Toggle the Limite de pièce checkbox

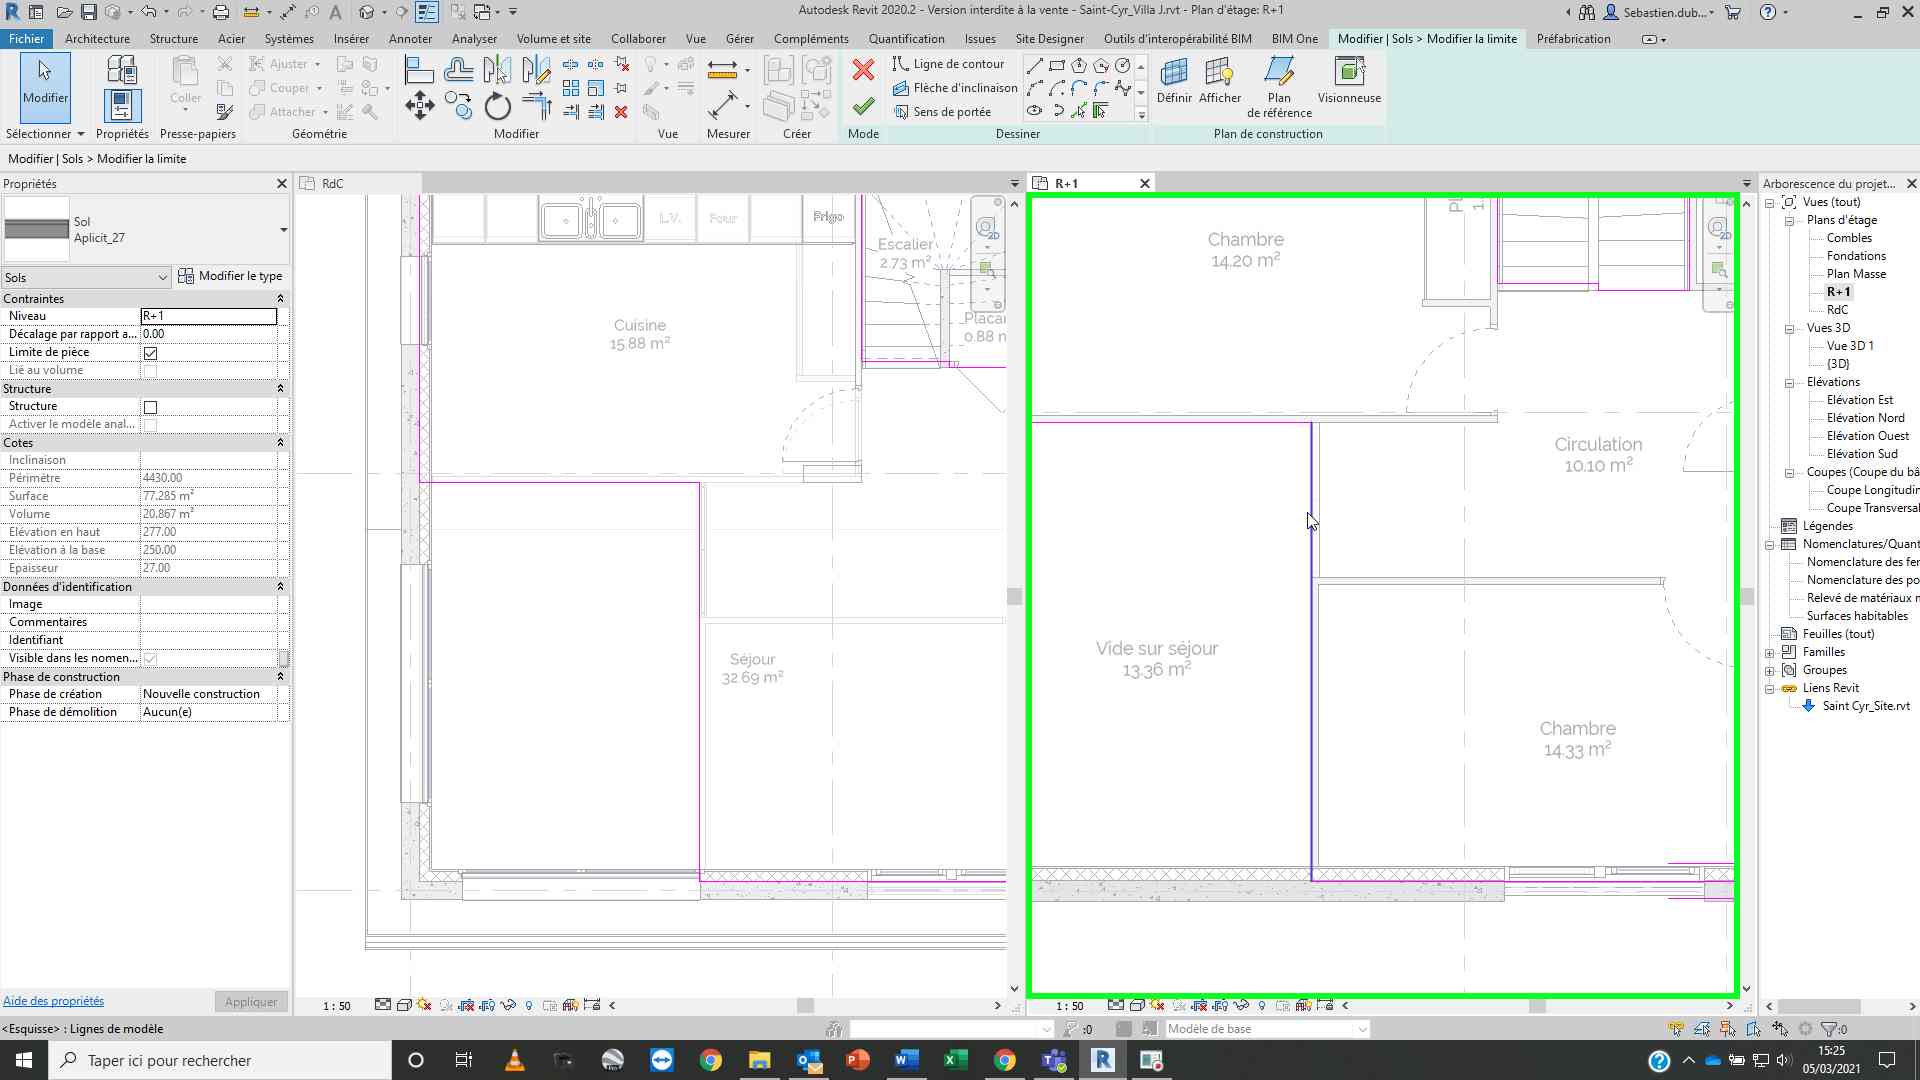click(x=150, y=352)
